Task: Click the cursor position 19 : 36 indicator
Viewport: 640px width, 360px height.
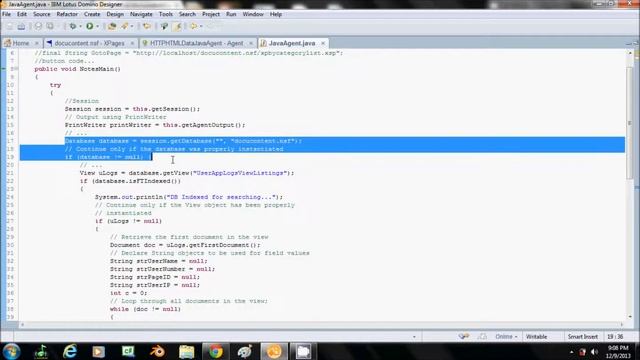Action: pyautogui.click(x=615, y=337)
